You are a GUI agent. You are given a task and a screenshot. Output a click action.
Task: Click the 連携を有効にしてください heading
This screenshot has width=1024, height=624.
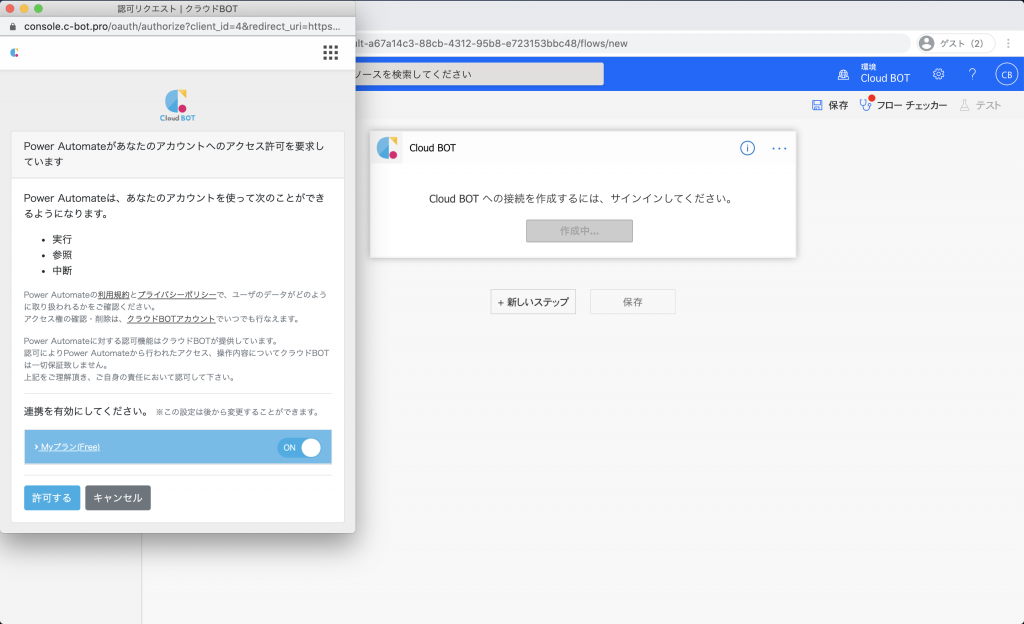pyautogui.click(x=86, y=411)
